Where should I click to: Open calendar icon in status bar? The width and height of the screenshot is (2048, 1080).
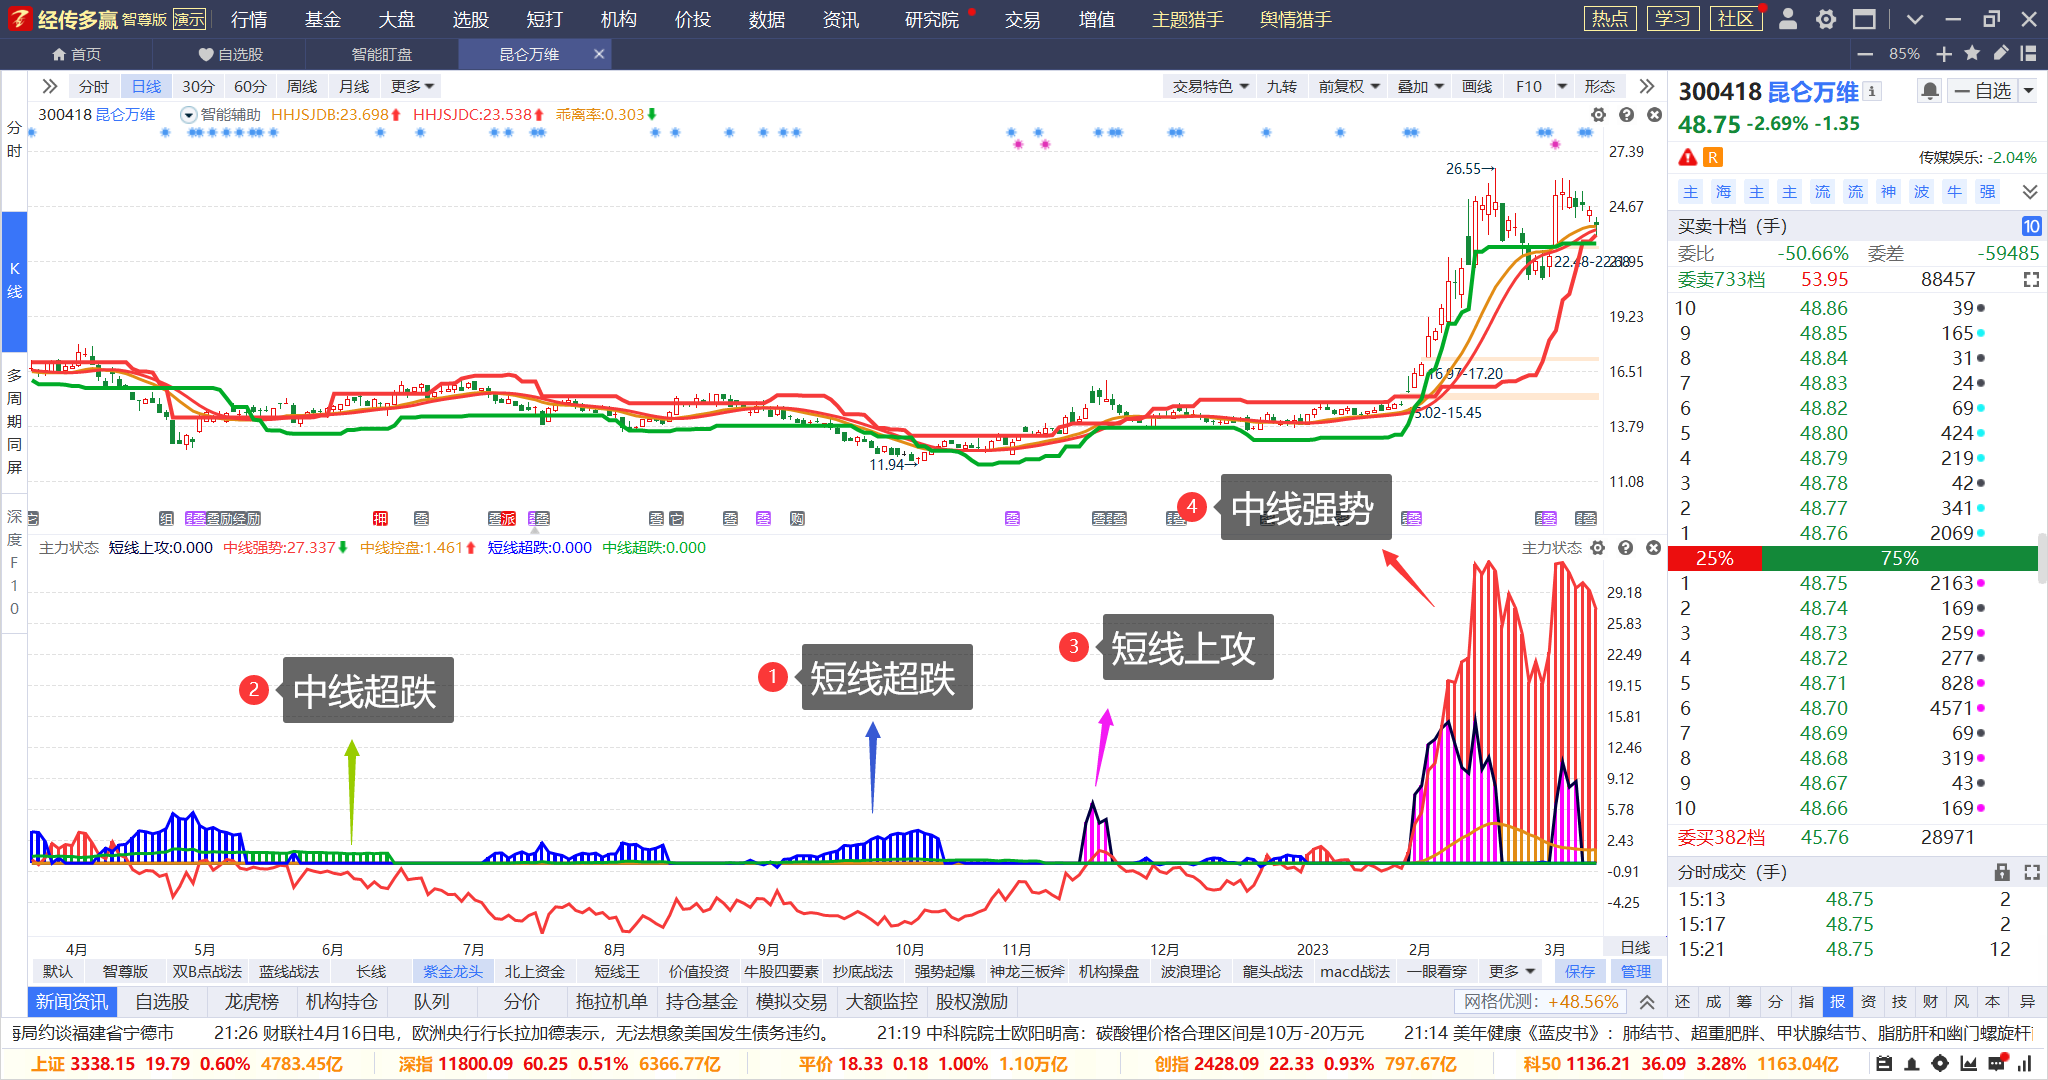1884,1064
